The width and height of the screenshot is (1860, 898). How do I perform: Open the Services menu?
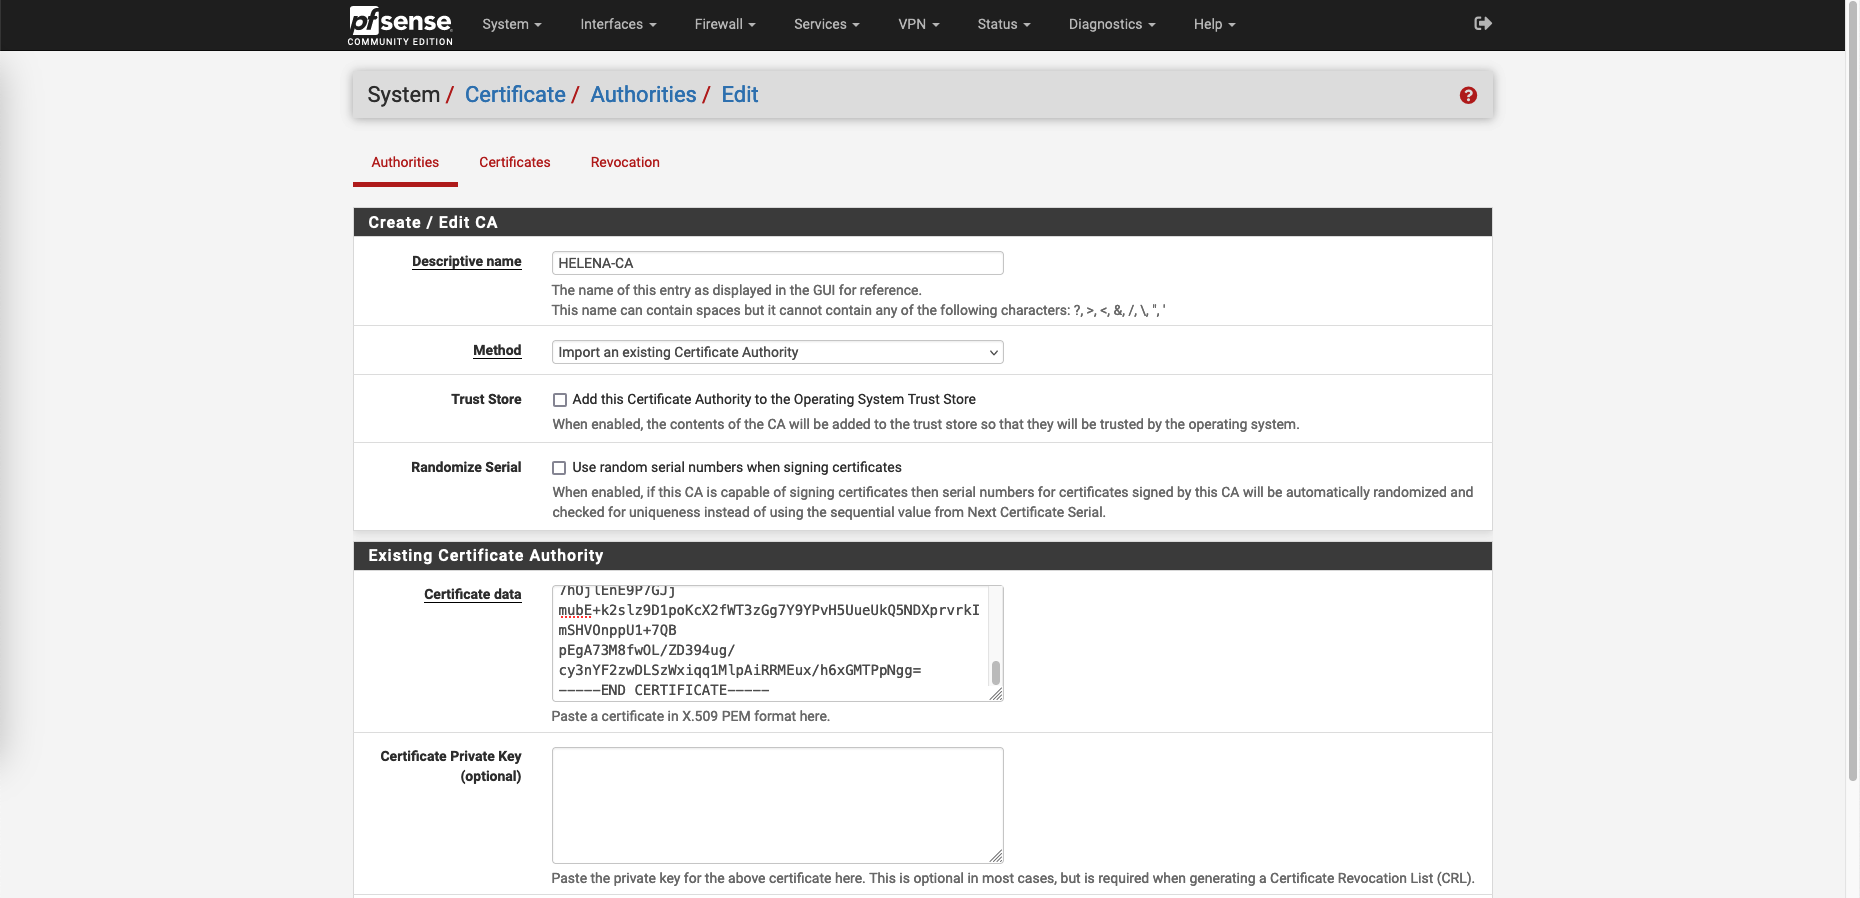coord(826,24)
